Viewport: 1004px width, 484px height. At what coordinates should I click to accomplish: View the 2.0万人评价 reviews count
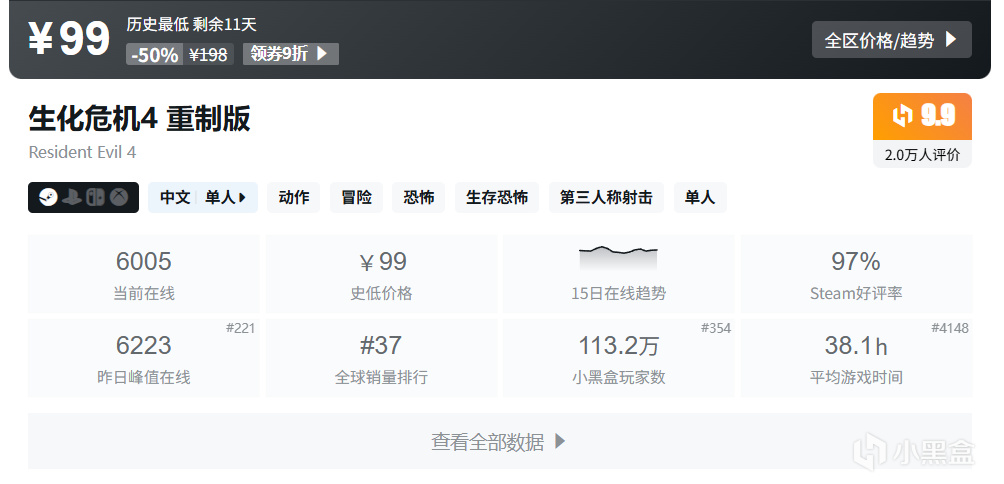tap(922, 154)
